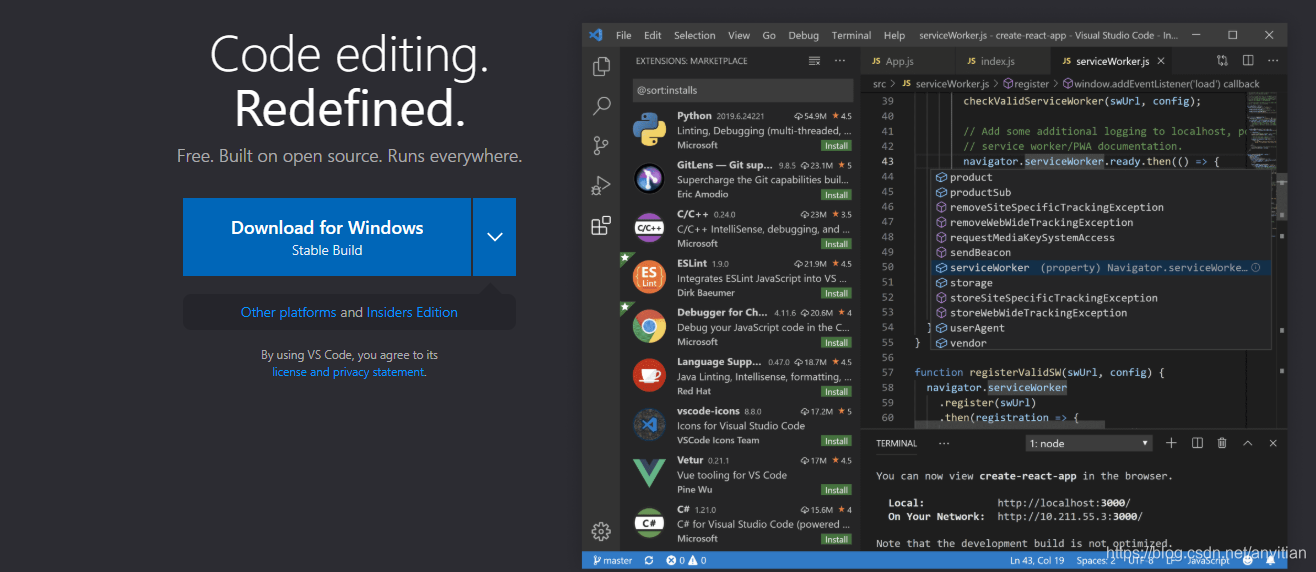
Task: Open Extensions panel more actions ellipsis
Action: (x=840, y=61)
